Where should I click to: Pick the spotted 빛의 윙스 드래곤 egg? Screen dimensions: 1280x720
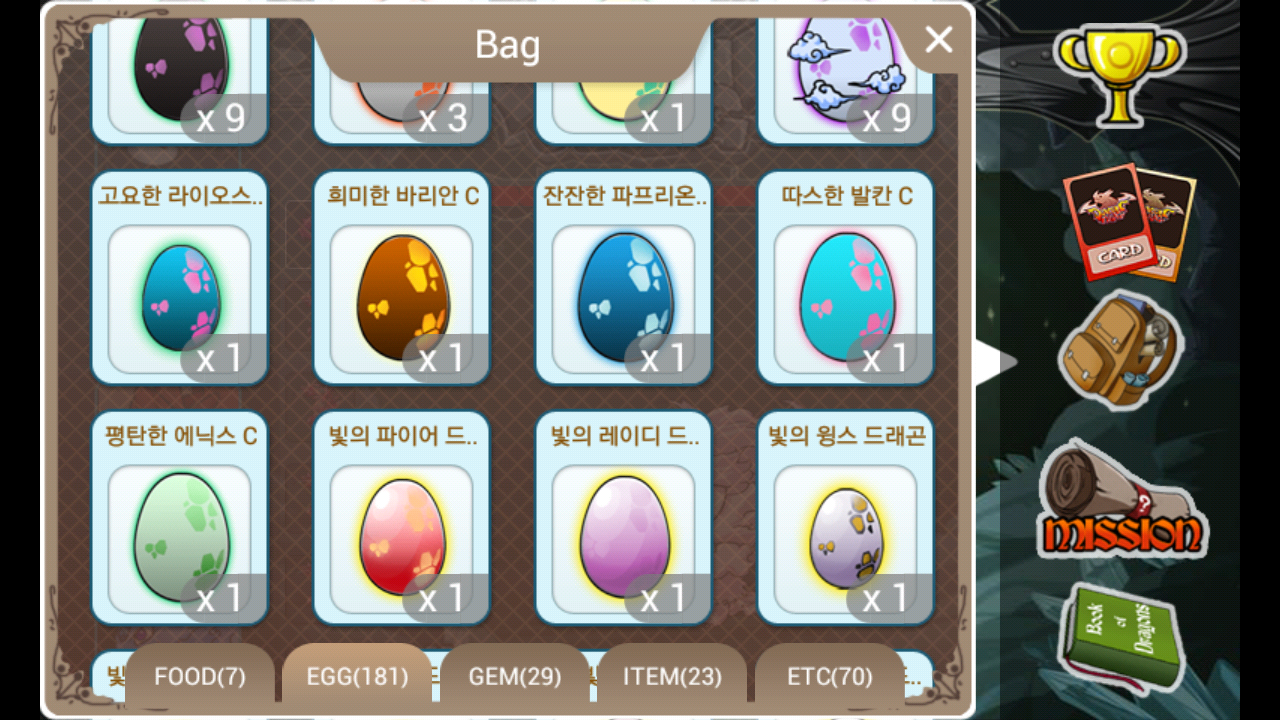(846, 518)
